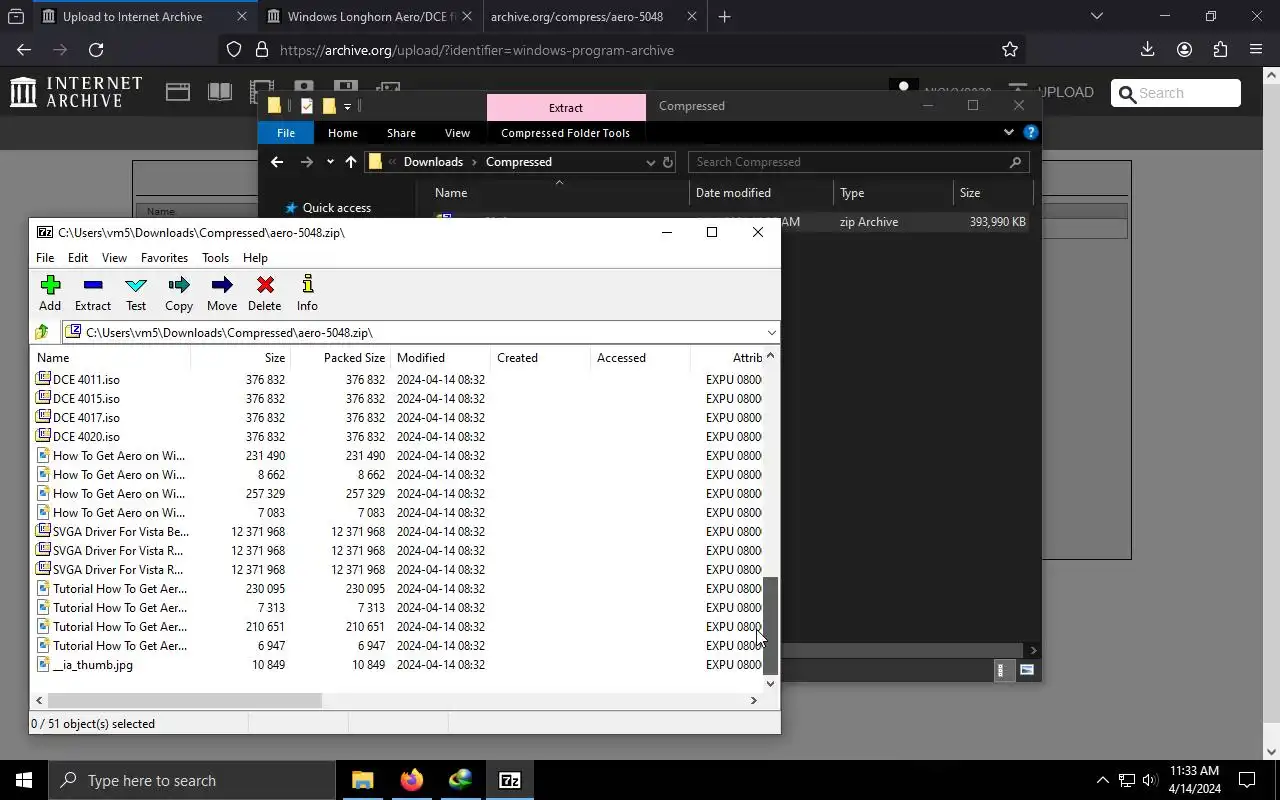Open Firefox downloads panel
Screen dimensions: 1280x800
pyautogui.click(x=1147, y=49)
